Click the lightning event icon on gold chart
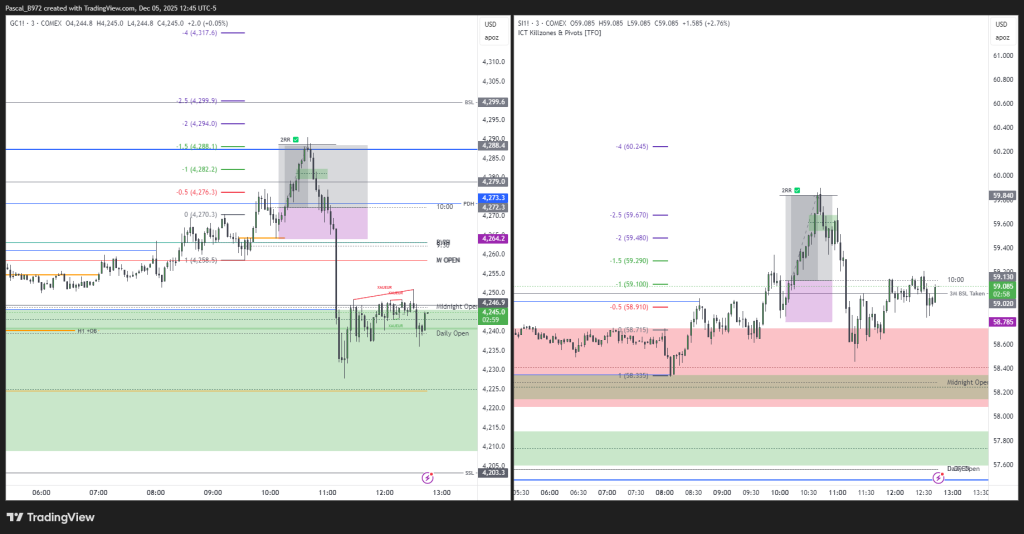Viewport: 1024px width, 534px height. coord(428,479)
